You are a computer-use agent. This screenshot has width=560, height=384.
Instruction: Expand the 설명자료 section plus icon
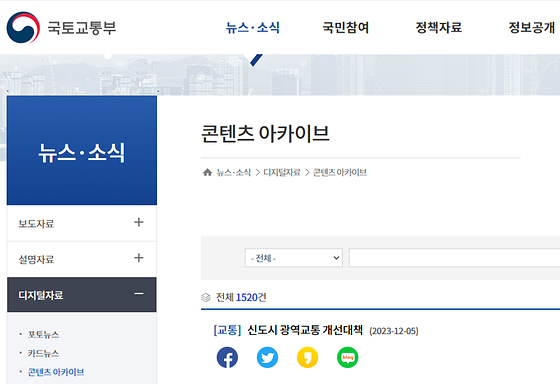(x=139, y=258)
